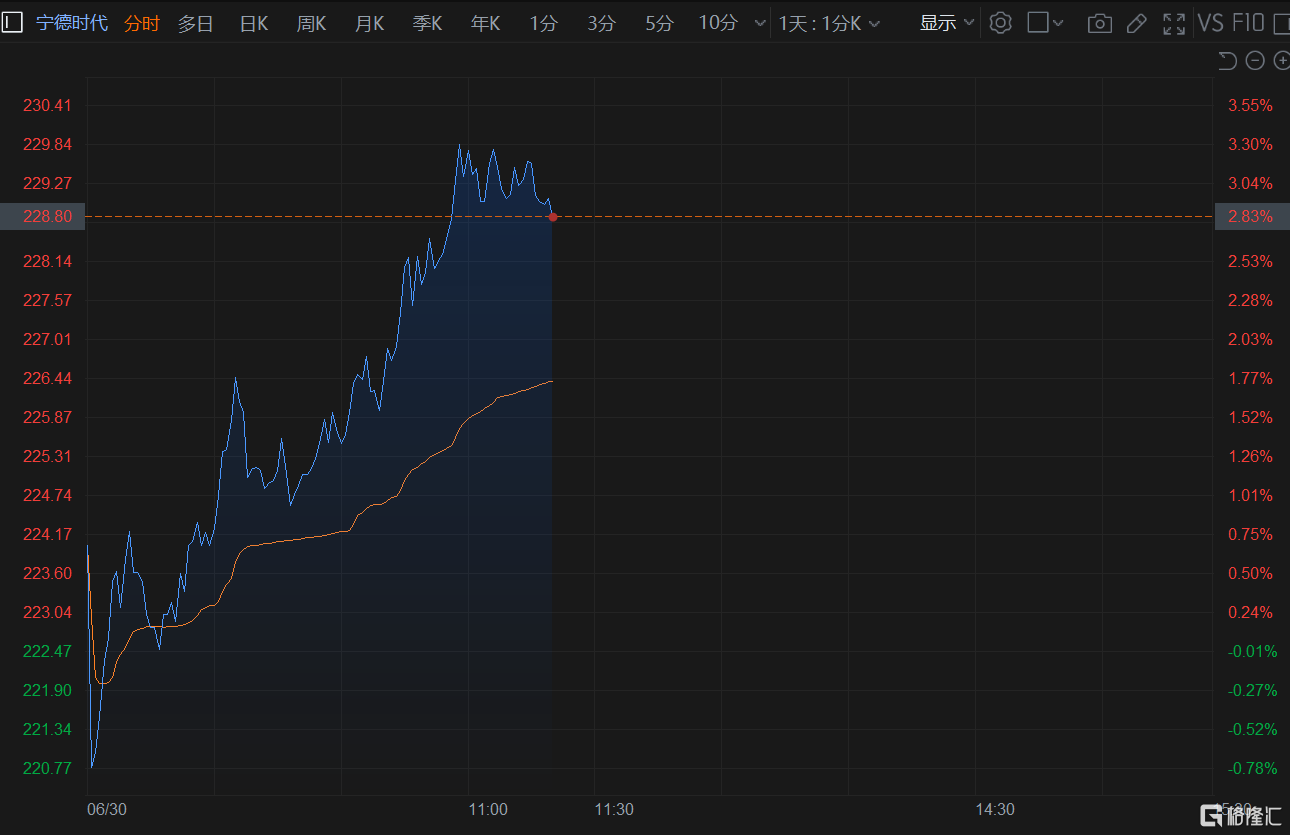
Task: Click the highlighted 2.83% change label
Action: click(1251, 216)
